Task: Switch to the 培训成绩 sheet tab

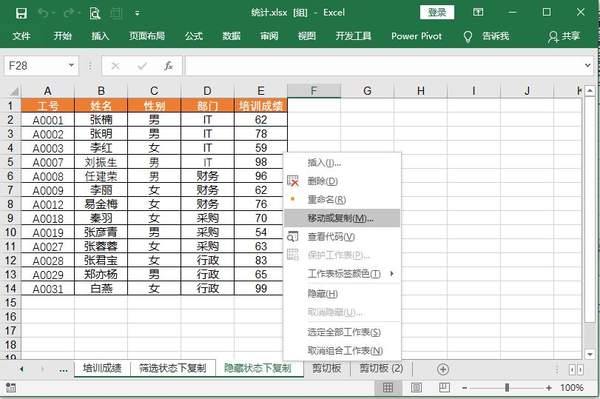Action: (102, 368)
